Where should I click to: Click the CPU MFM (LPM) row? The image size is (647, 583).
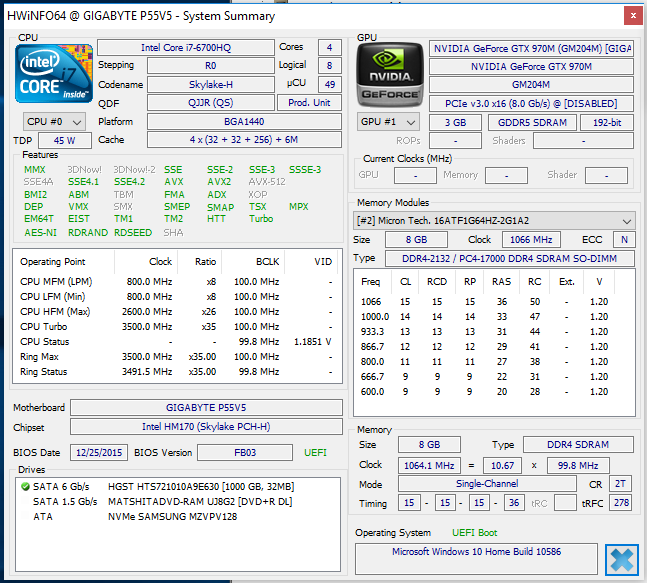176,282
